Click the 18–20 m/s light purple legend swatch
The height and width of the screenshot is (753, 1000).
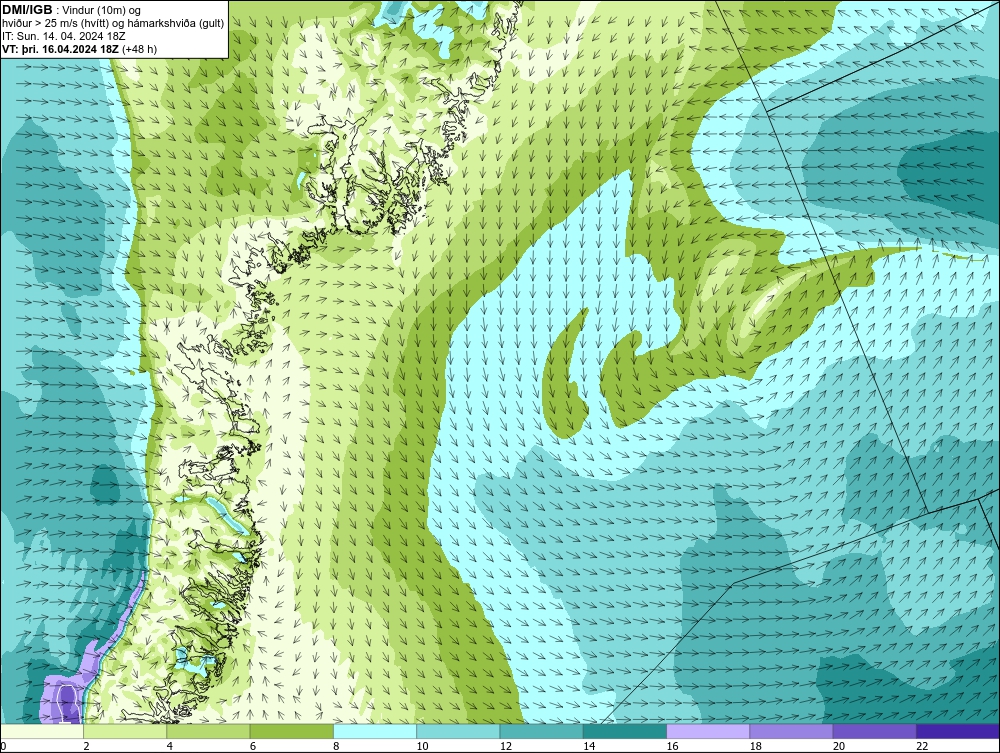pos(791,731)
